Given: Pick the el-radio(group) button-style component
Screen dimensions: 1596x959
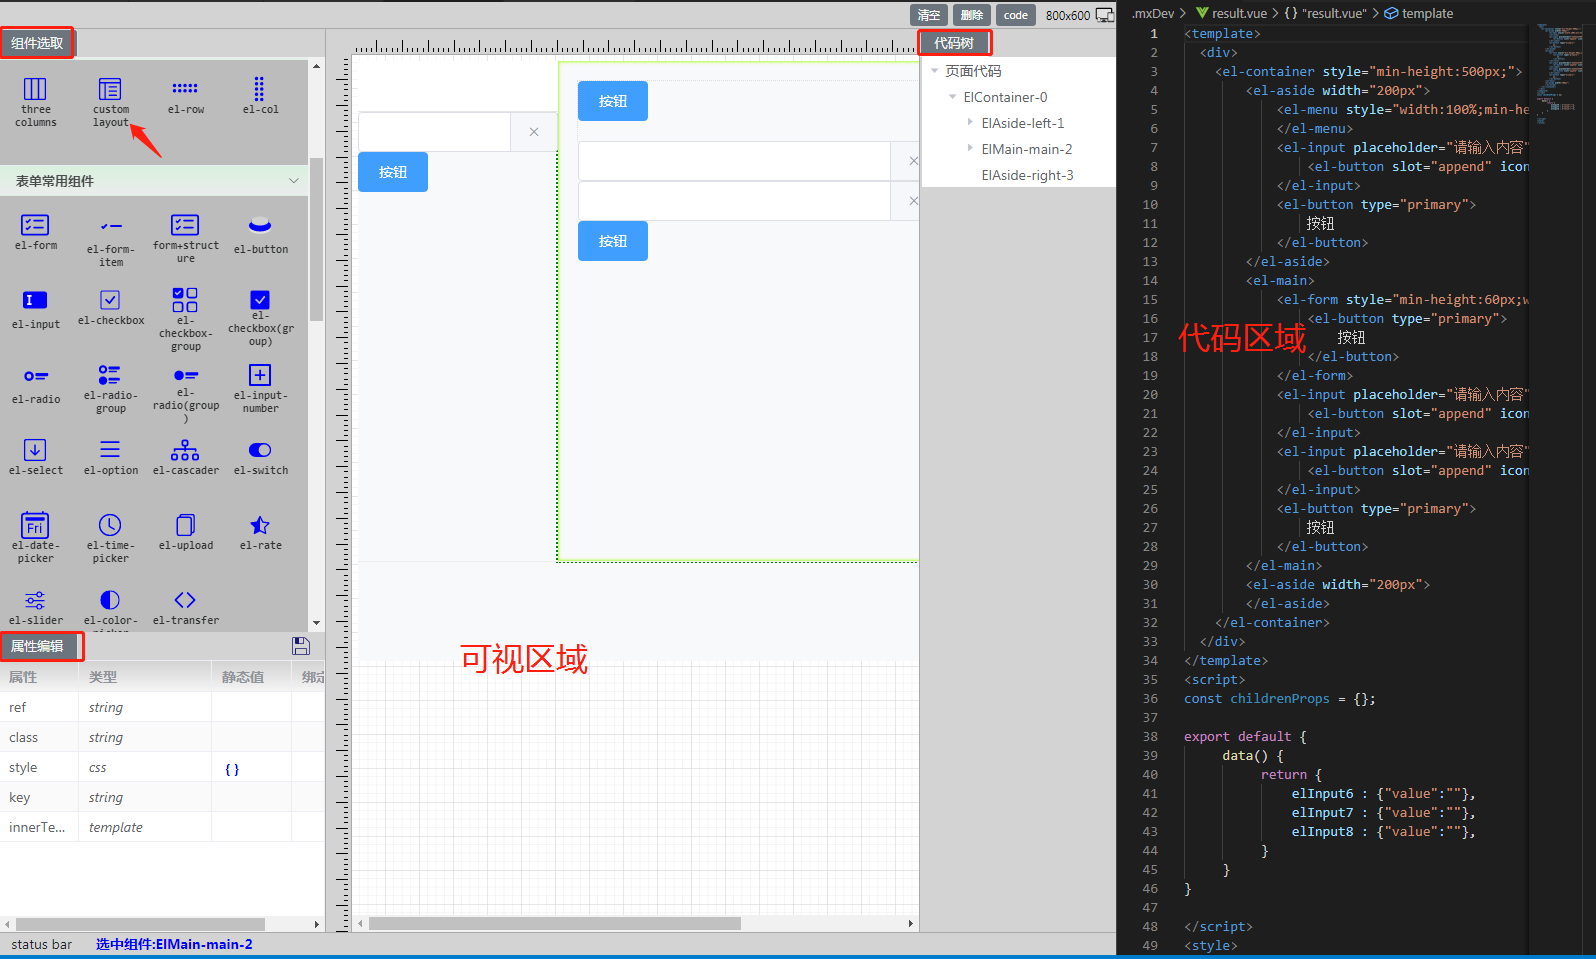Looking at the screenshot, I should pyautogui.click(x=185, y=393).
